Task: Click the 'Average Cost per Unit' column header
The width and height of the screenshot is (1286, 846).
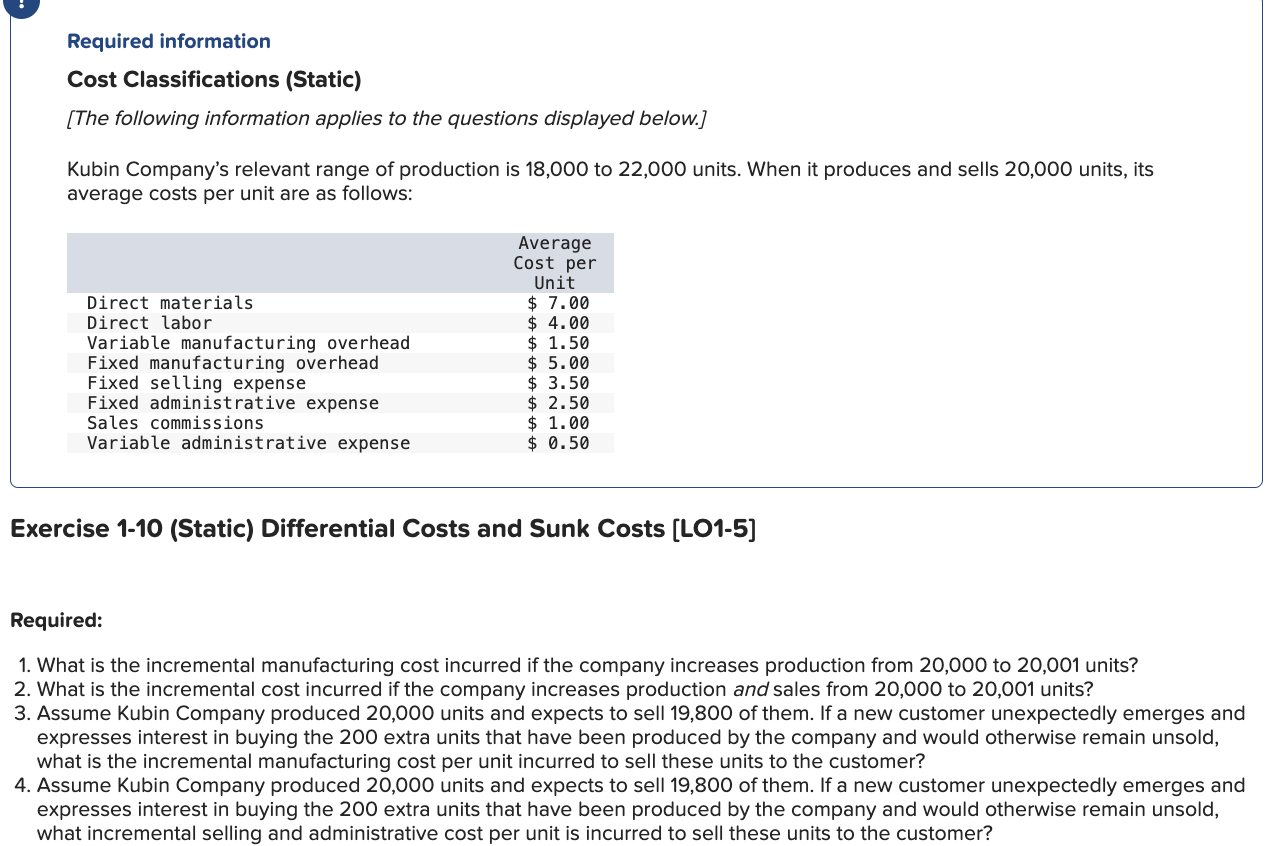Action: click(x=555, y=263)
